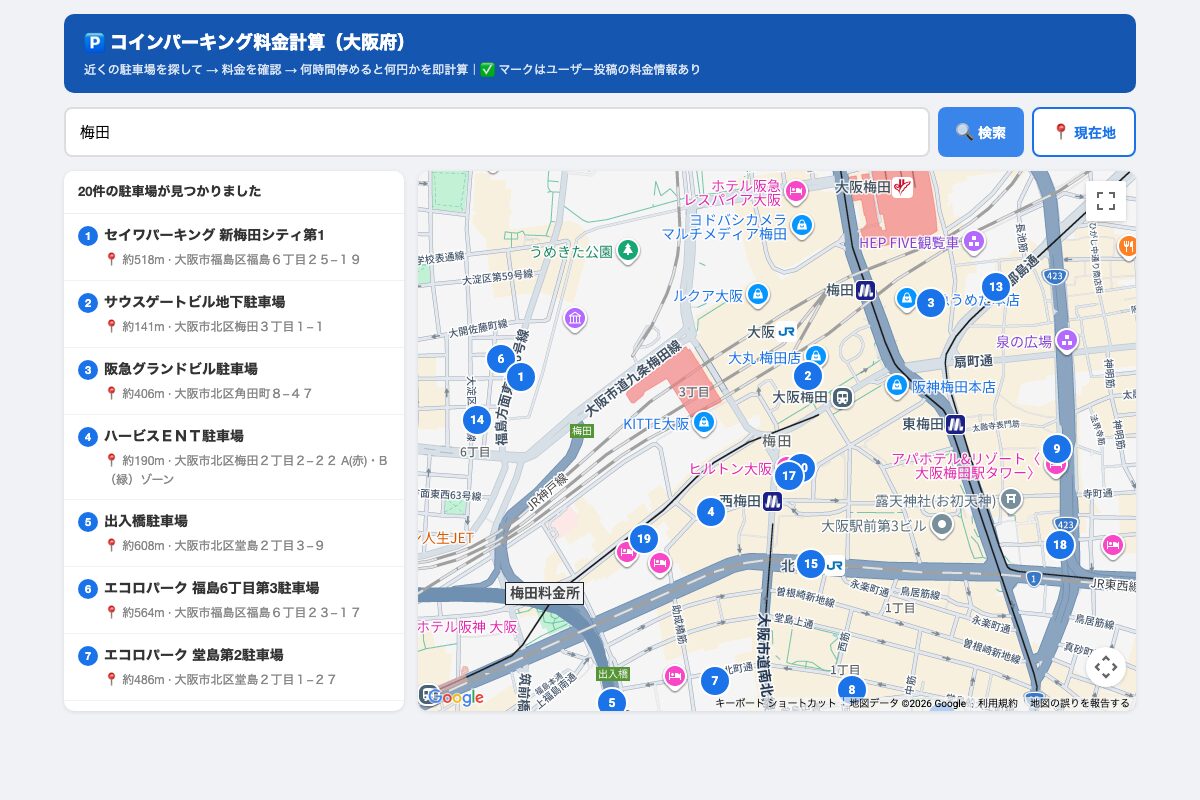Click parking marker 4 on the map

711,512
